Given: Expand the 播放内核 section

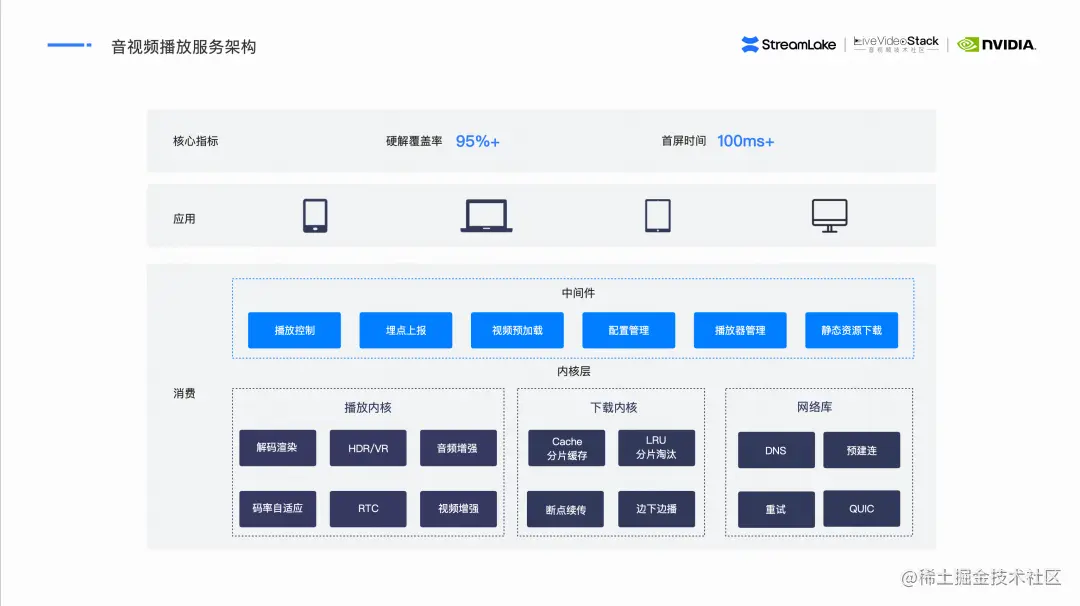Looking at the screenshot, I should click(x=367, y=407).
